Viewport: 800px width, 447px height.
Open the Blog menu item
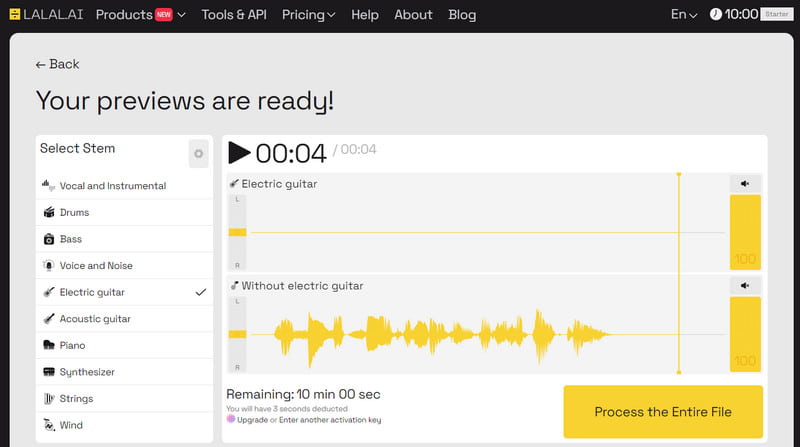[x=462, y=15]
